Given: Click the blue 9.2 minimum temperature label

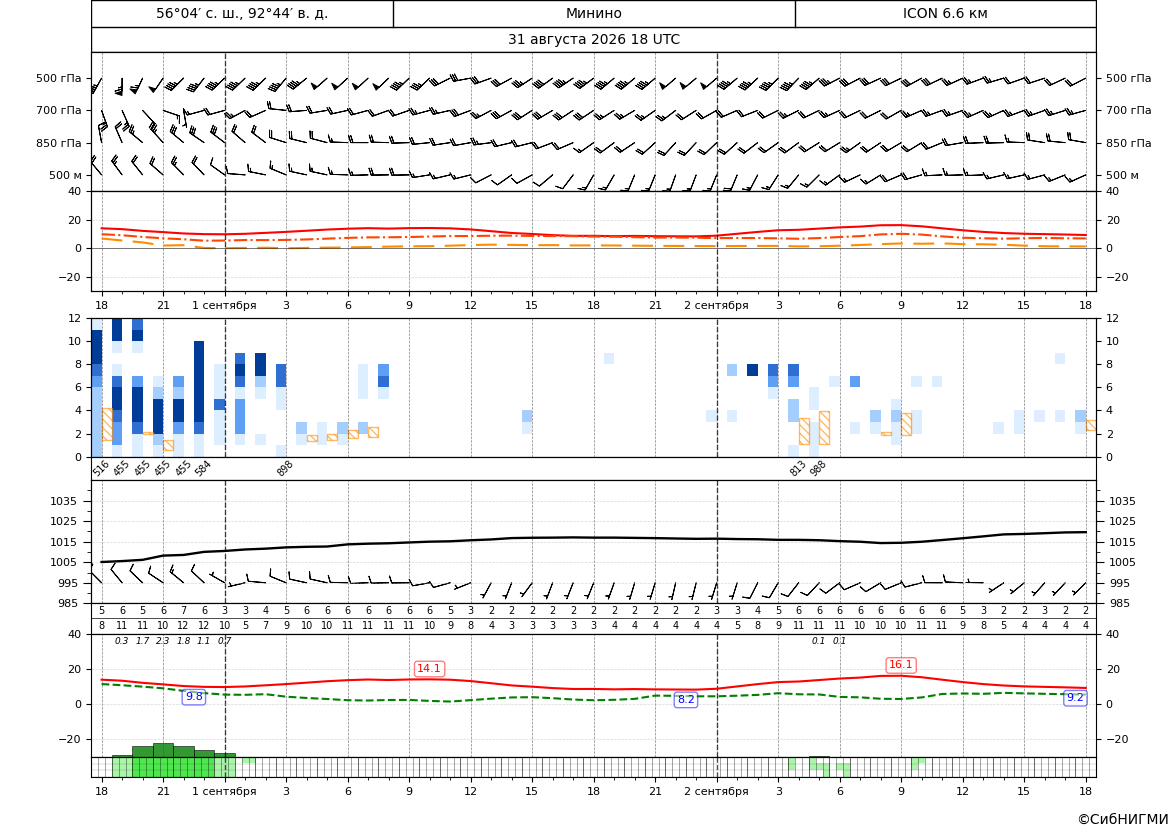Looking at the screenshot, I should 1075,698.
